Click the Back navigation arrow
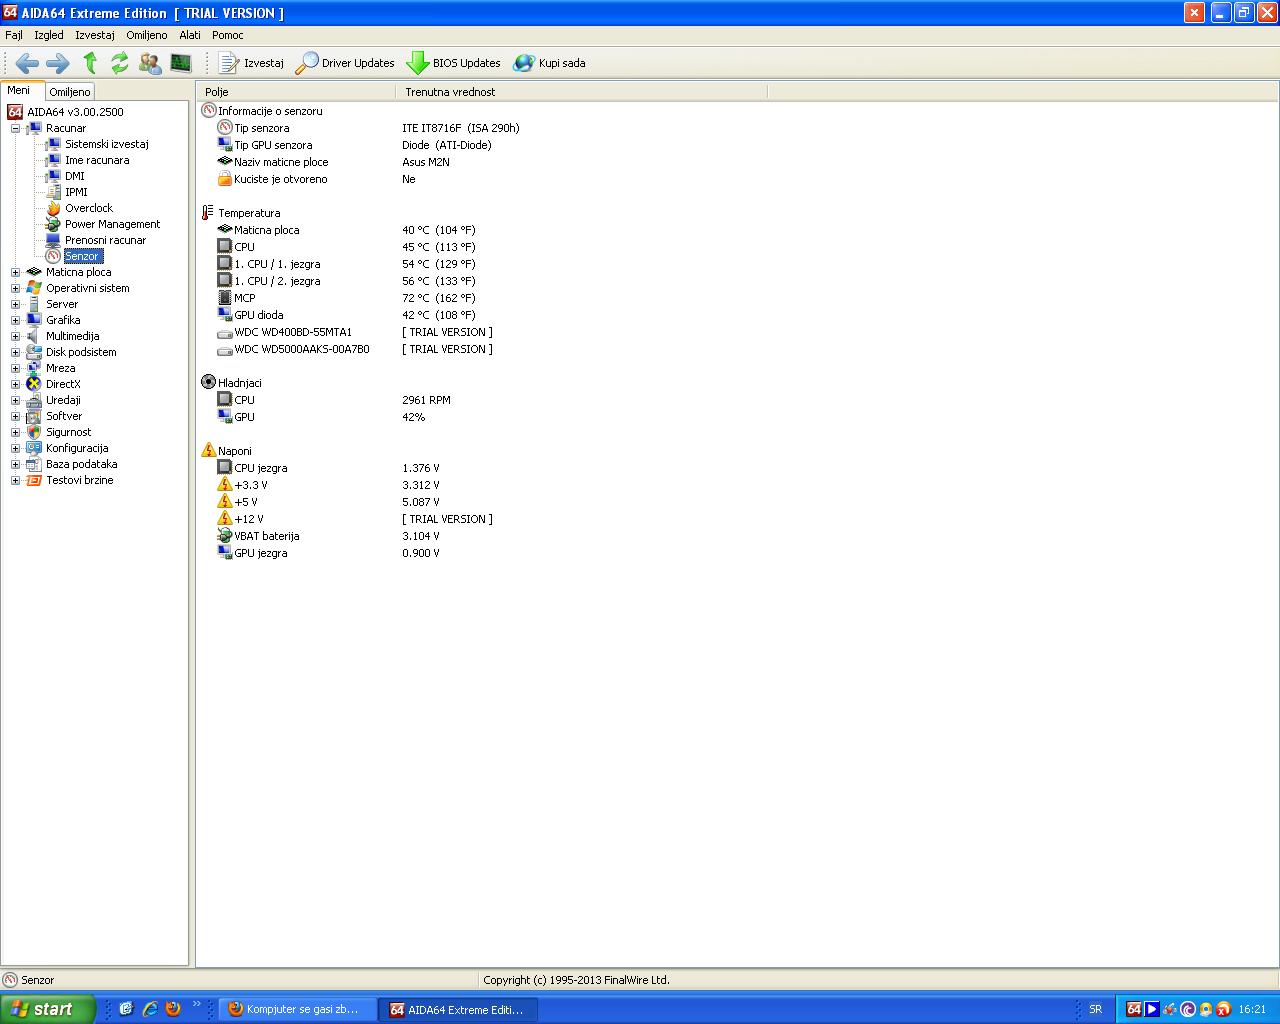 pyautogui.click(x=27, y=63)
